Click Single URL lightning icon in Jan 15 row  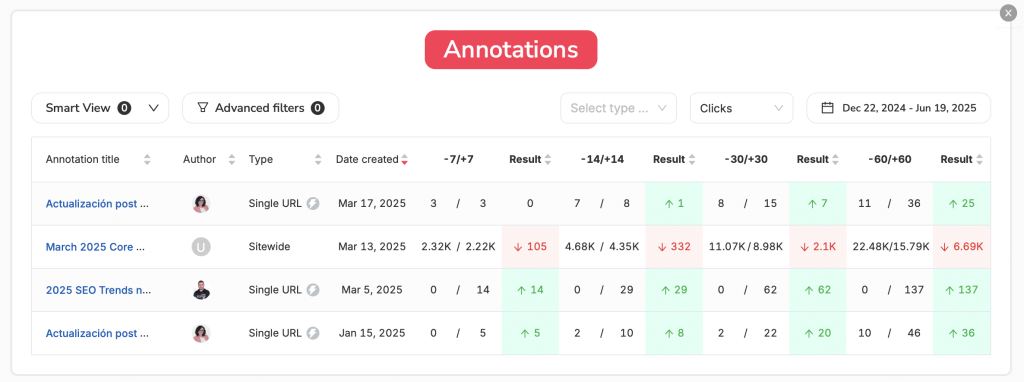pos(313,333)
